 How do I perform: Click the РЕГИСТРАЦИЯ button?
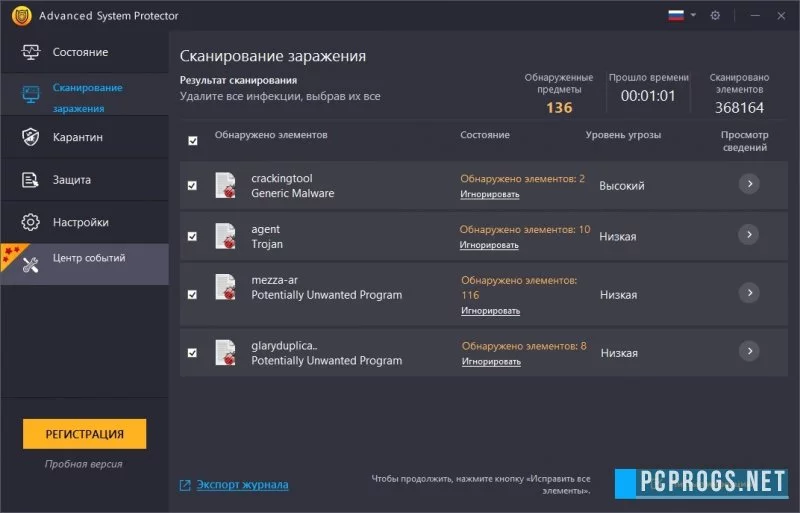point(85,434)
